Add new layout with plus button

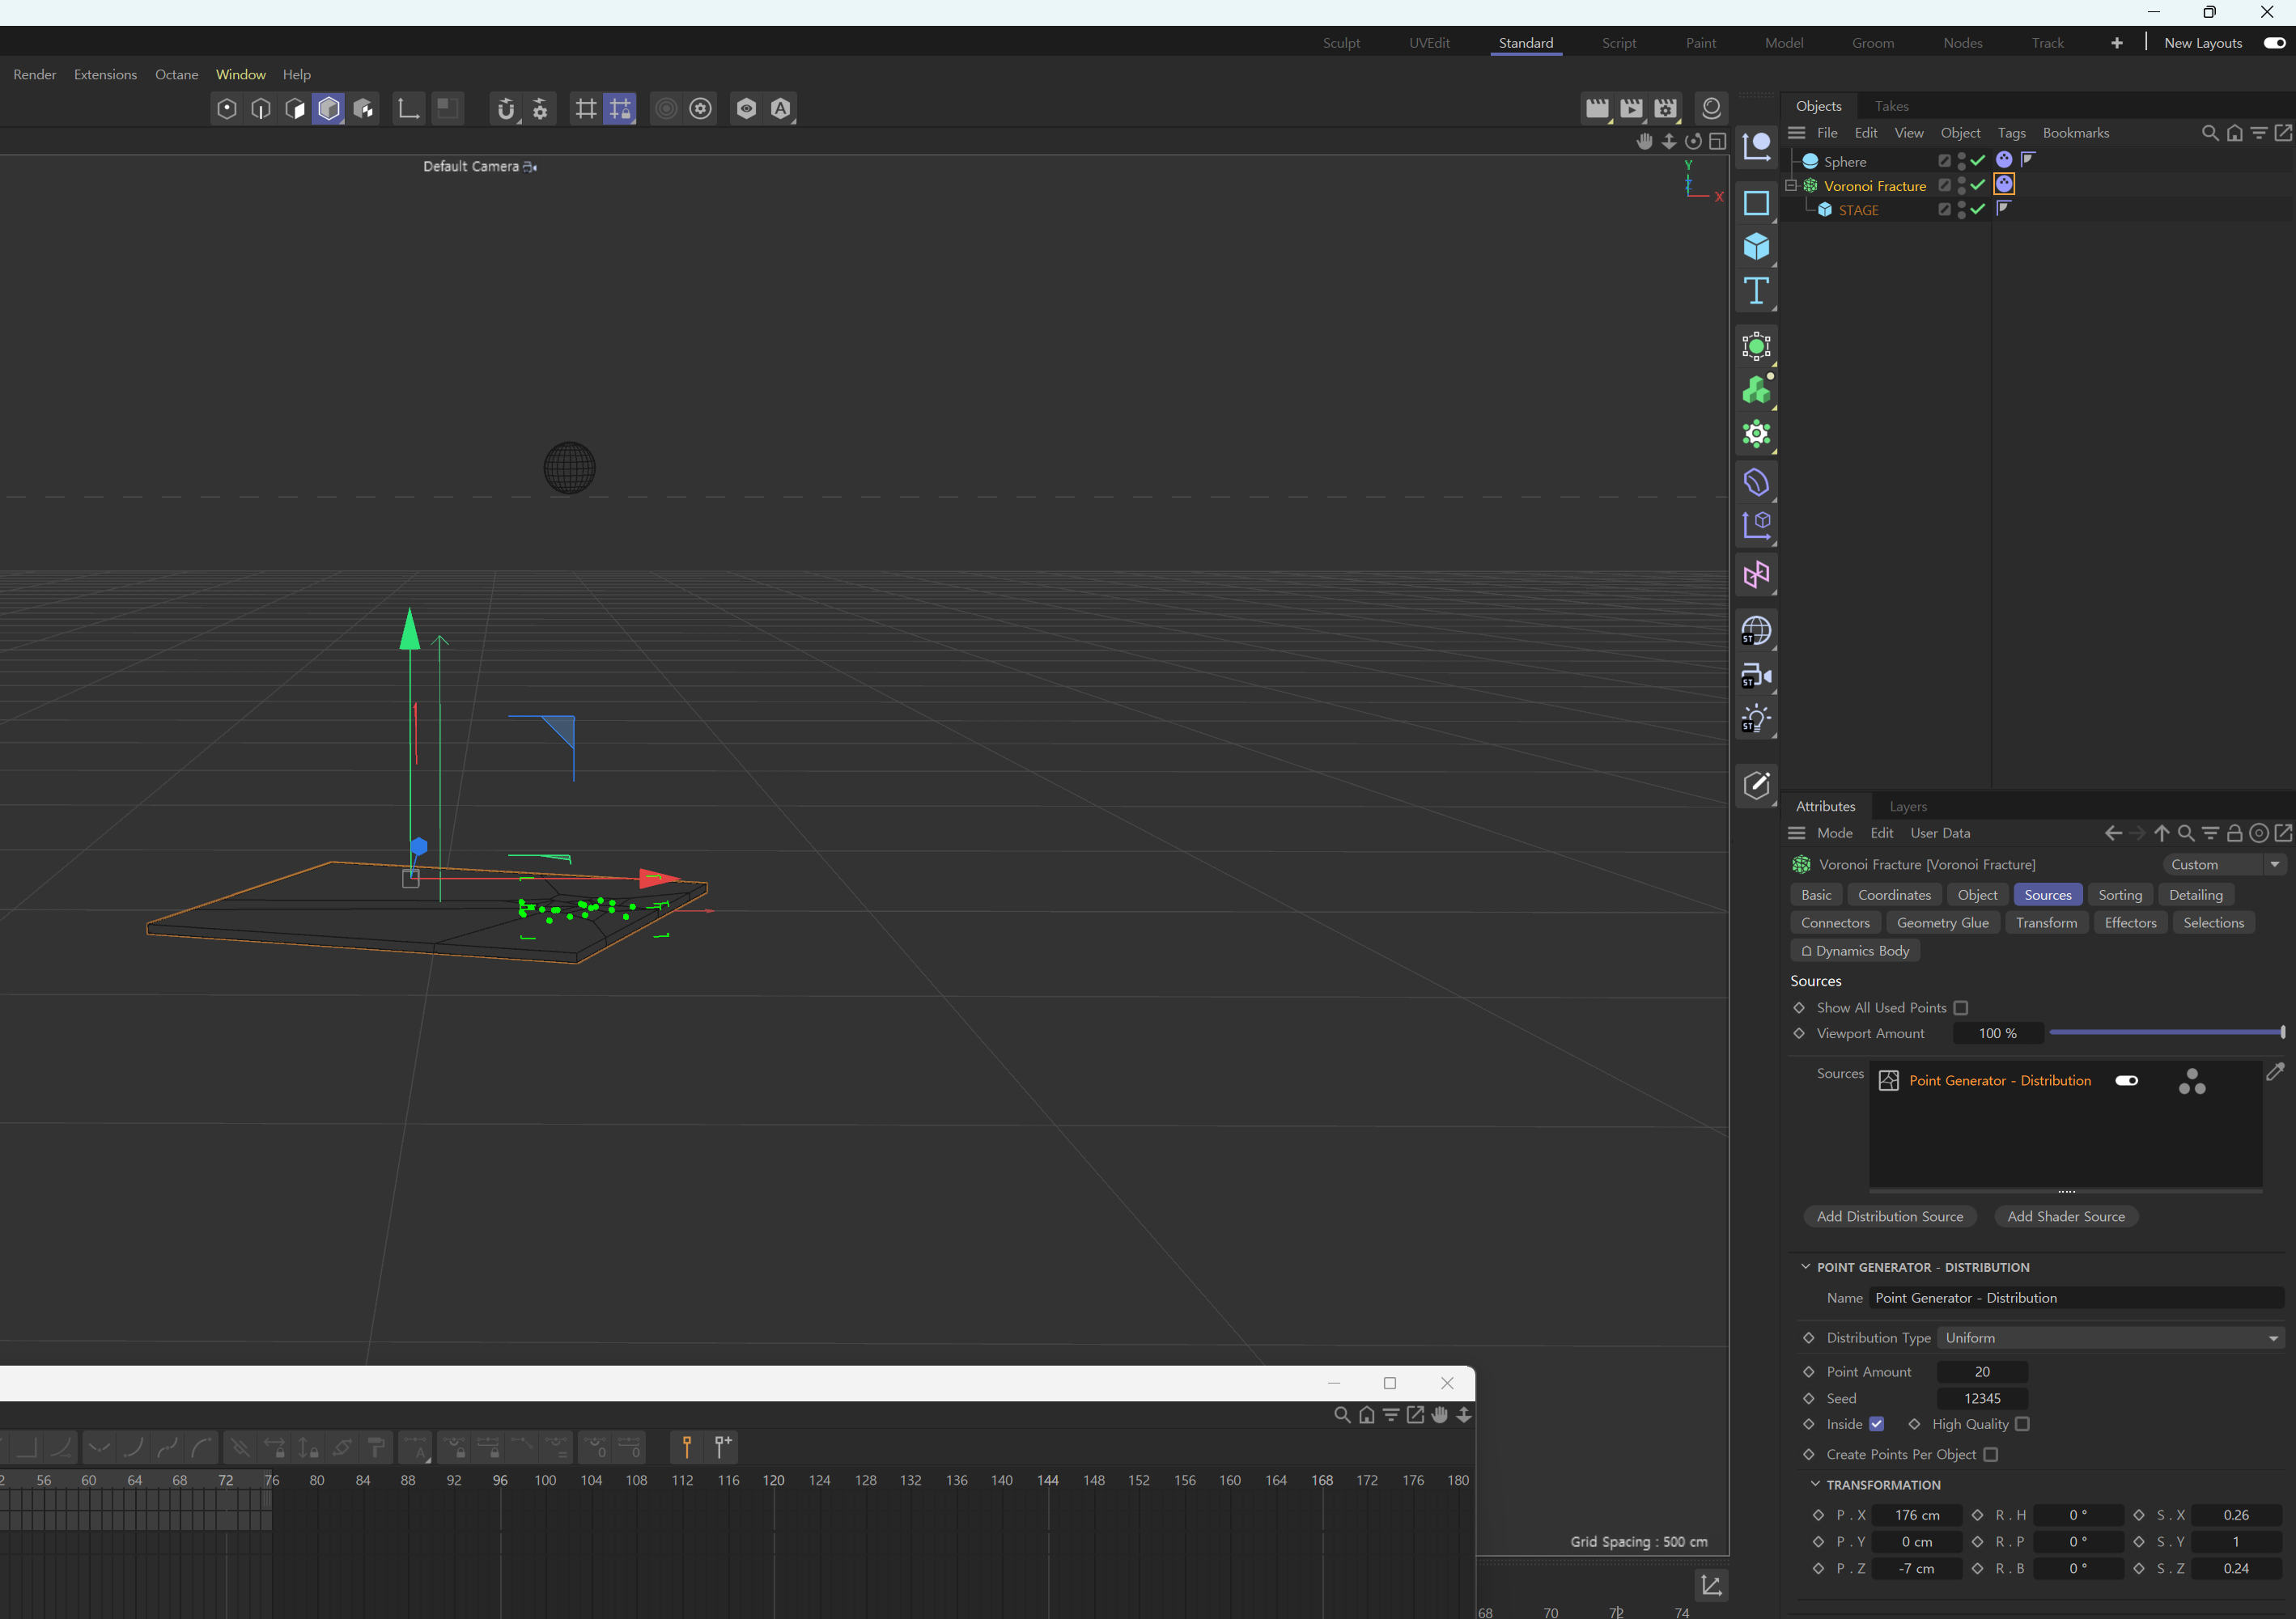coord(2117,43)
